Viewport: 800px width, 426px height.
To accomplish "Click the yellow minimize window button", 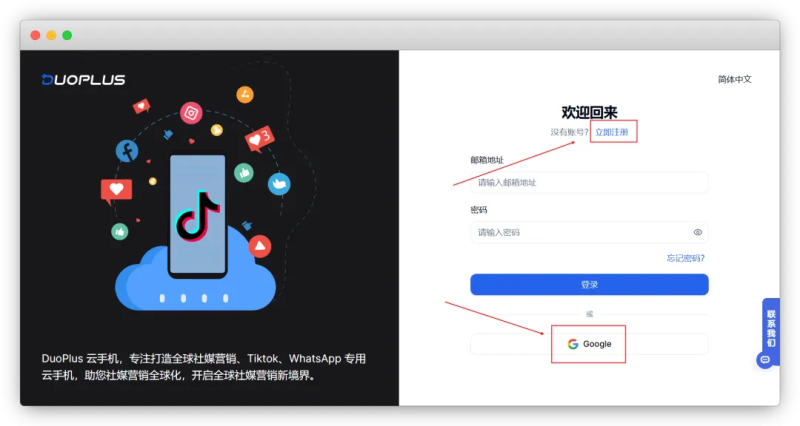I will tap(51, 35).
